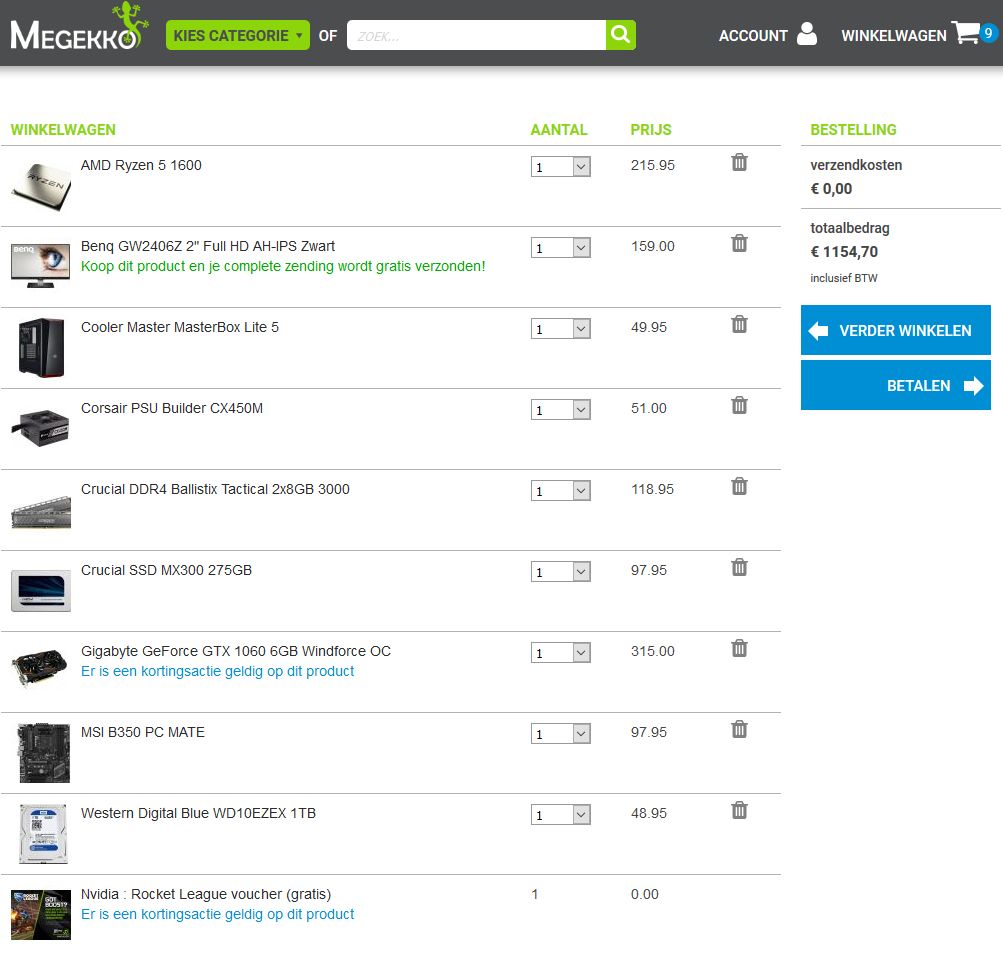The image size is (1003, 971).
Task: Open the MSI motherboard thumbnail
Action: pos(43,753)
